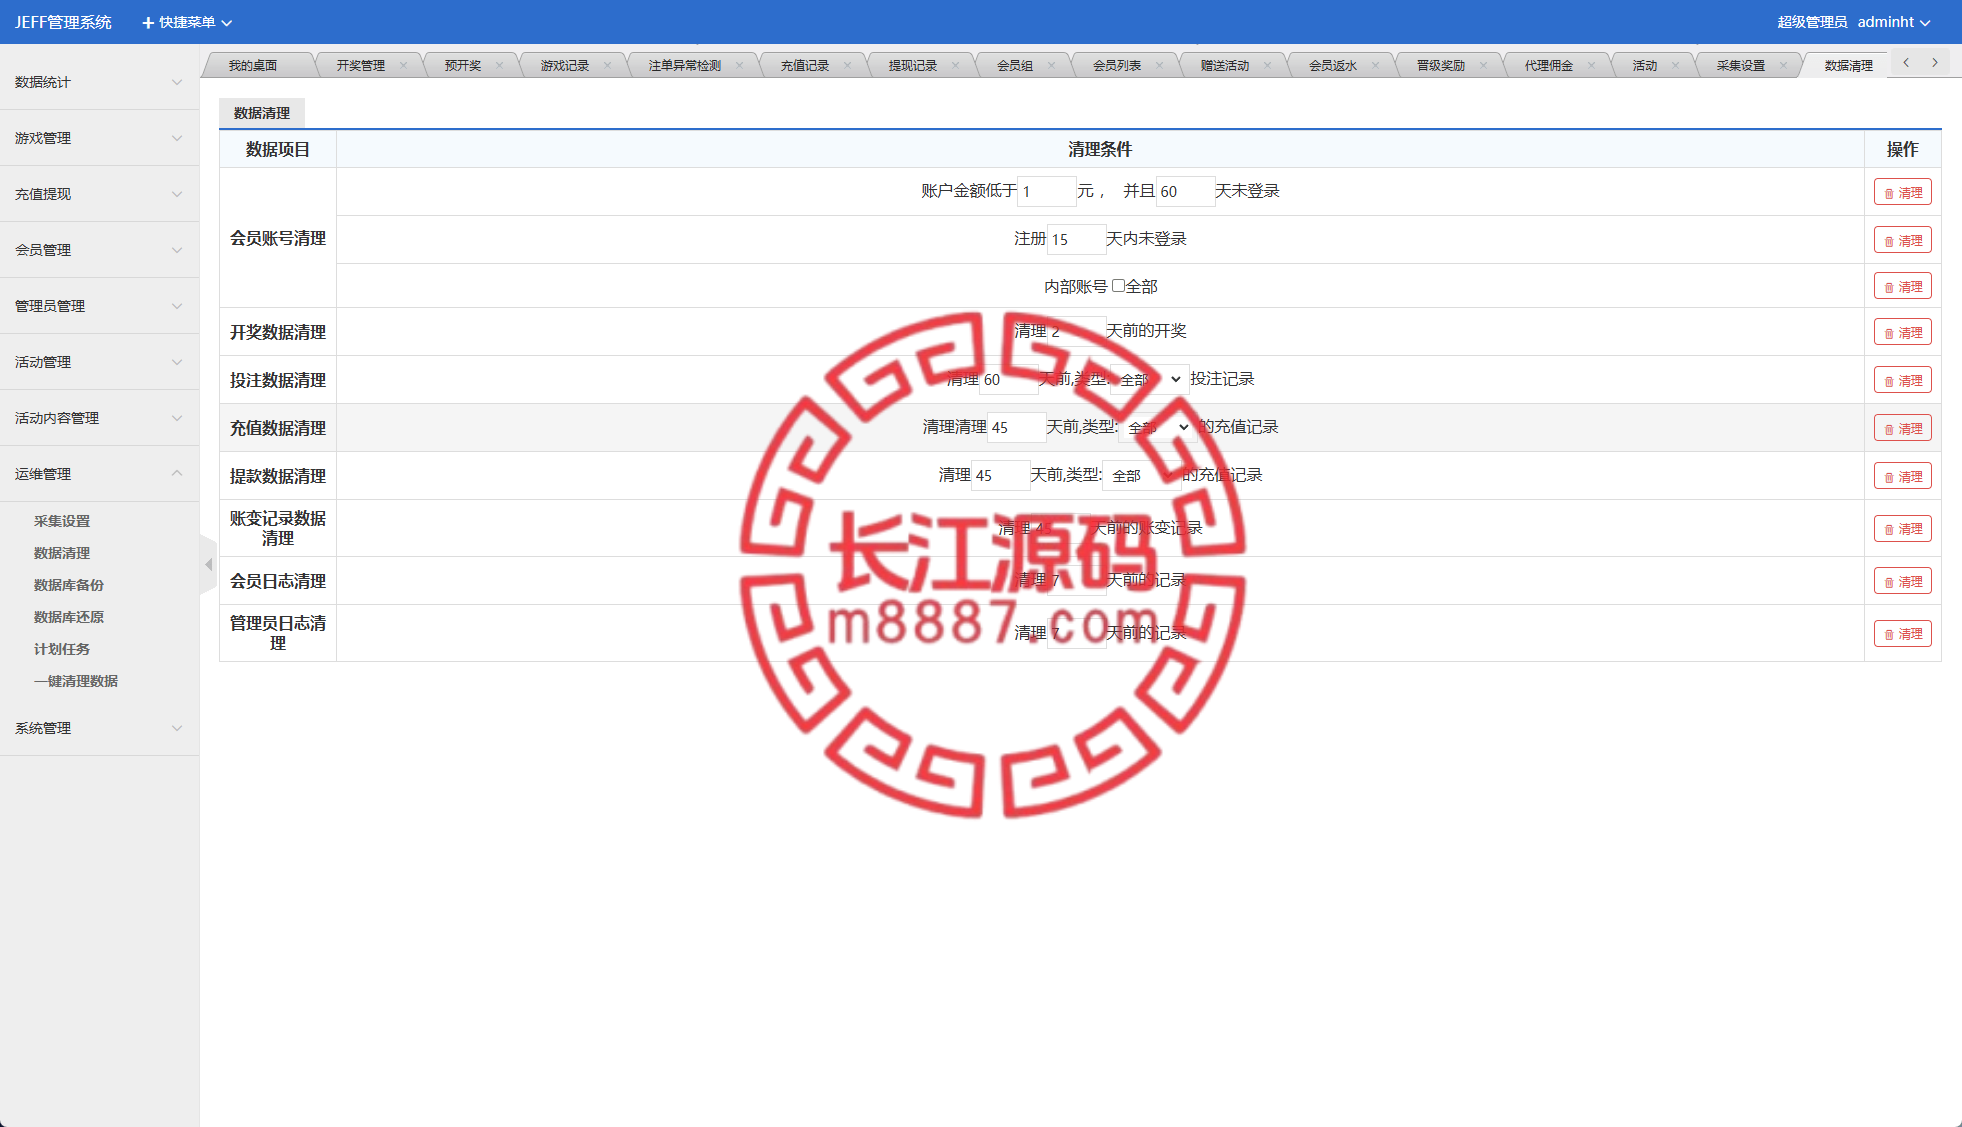Open 数据库还原 in the sidebar
The image size is (1962, 1127).
[69, 617]
